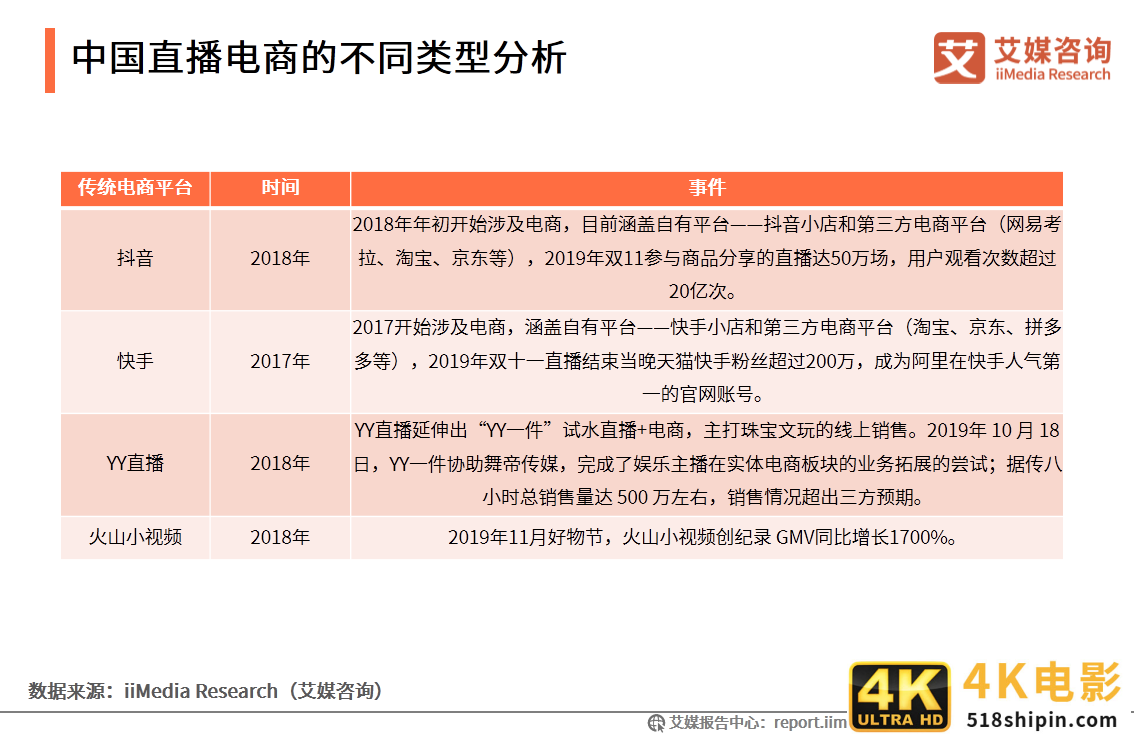Select the 2017年 time cell
This screenshot has height=737, width=1134.
pyautogui.click(x=280, y=361)
